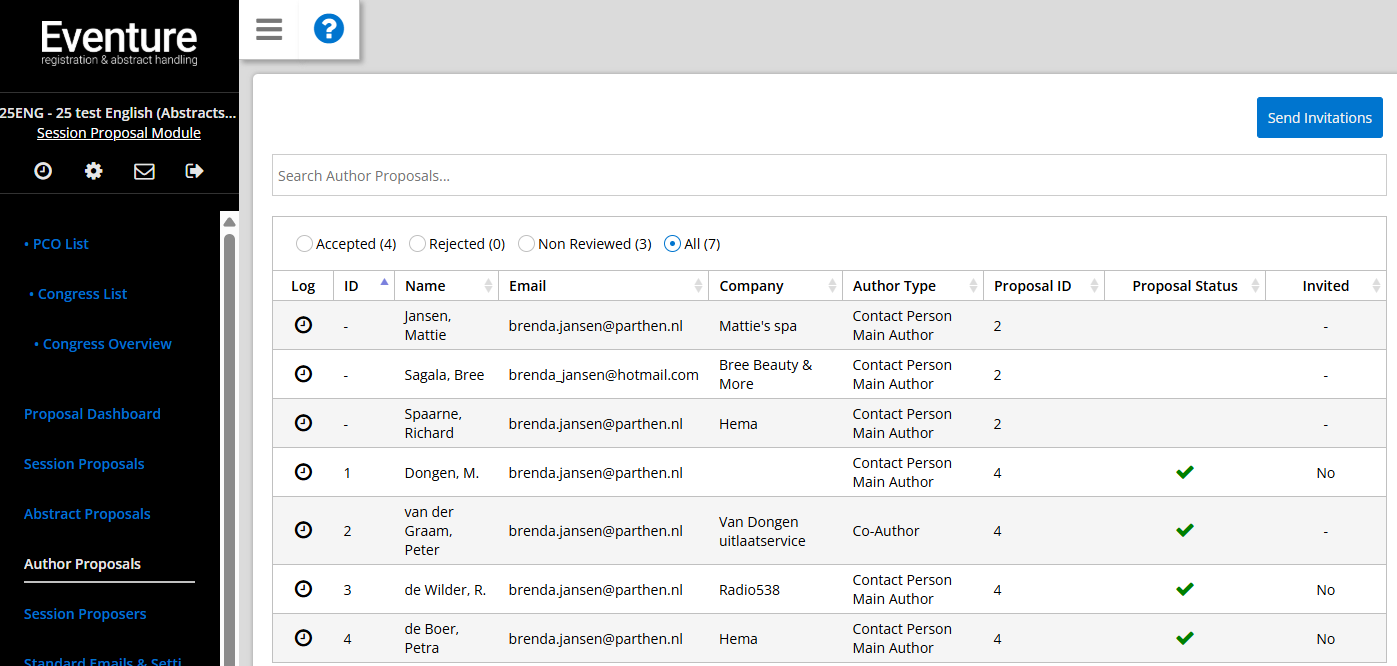Select the Rejected (0) radio filter
Image resolution: width=1397 pixels, height=666 pixels.
(418, 244)
